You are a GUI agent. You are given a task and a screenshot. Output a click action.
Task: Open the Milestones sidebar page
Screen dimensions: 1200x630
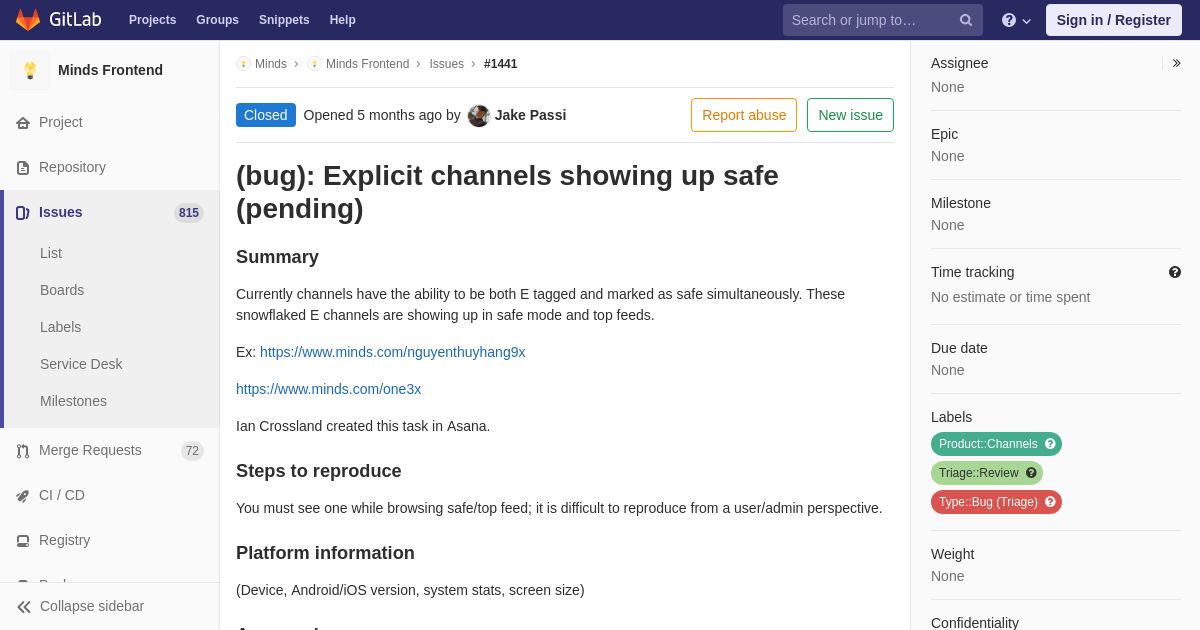click(x=73, y=401)
